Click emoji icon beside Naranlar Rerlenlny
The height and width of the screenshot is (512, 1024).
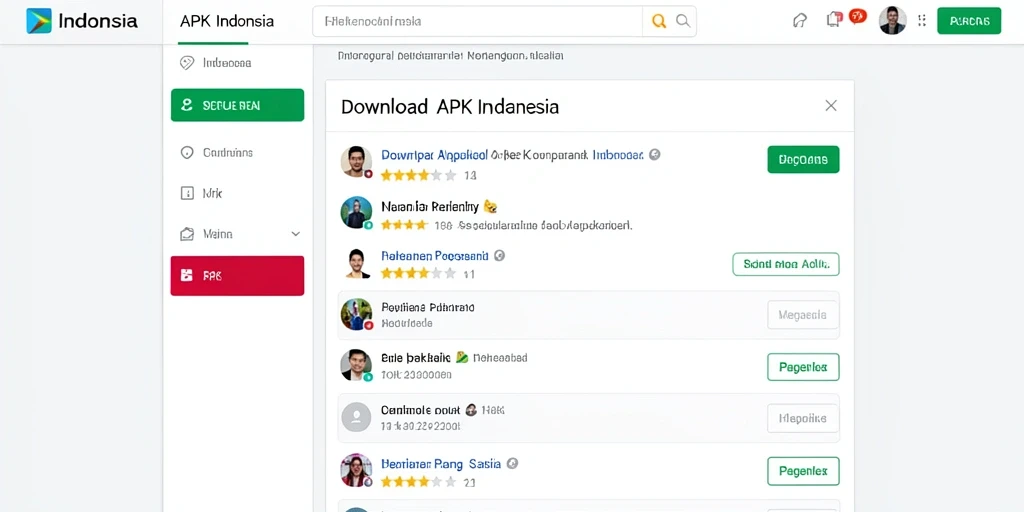pyautogui.click(x=490, y=207)
